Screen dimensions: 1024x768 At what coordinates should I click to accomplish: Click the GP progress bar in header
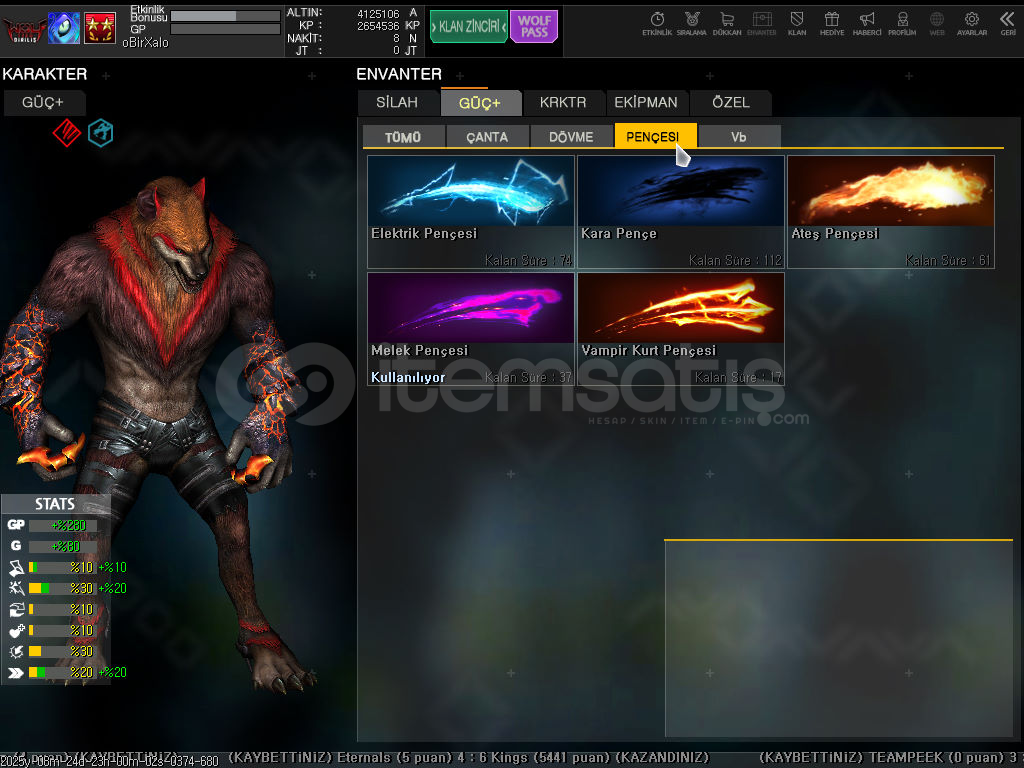coord(225,29)
